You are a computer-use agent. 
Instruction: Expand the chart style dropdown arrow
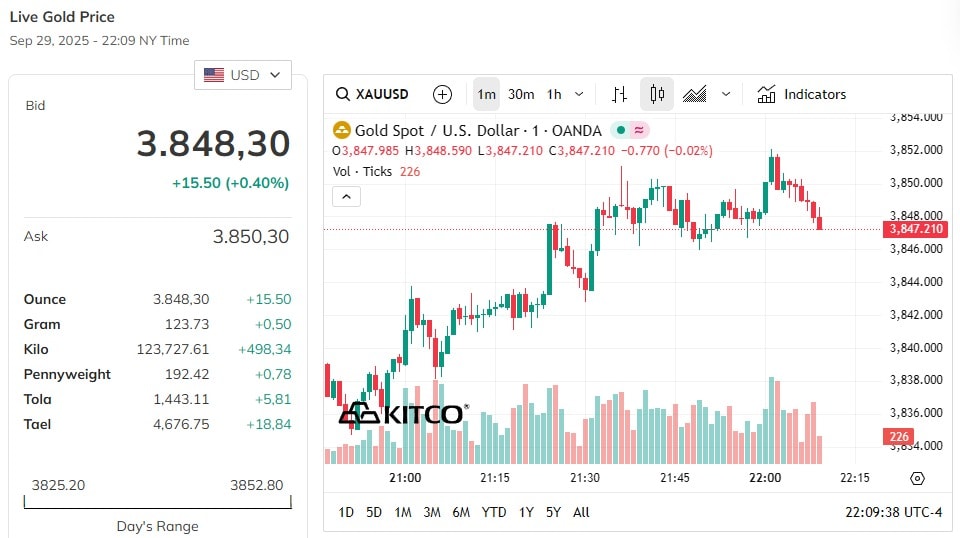pos(726,94)
